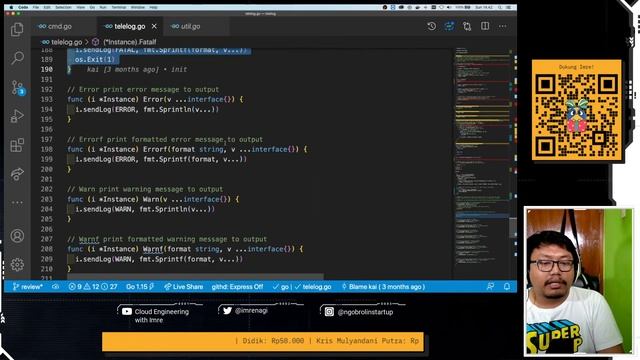Open the Manage gear icon
This screenshot has height=360, width=640.
click(17, 265)
